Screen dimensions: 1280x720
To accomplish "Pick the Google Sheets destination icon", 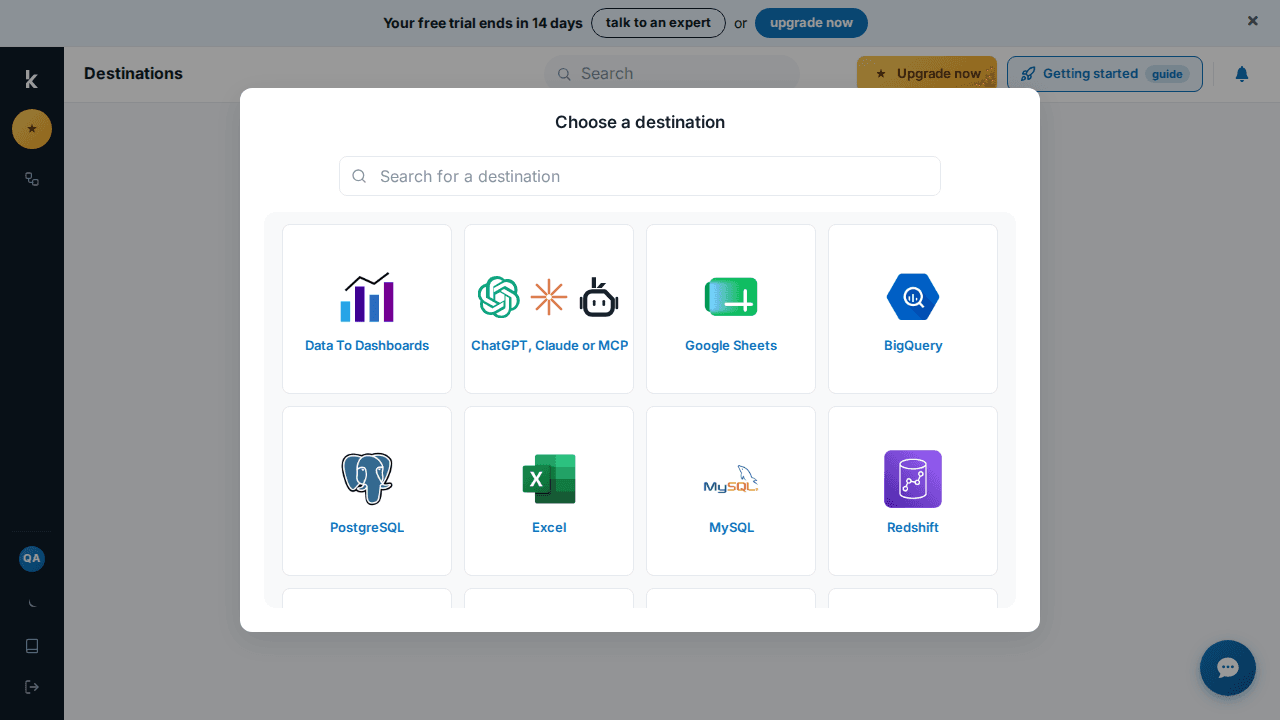I will tap(731, 297).
